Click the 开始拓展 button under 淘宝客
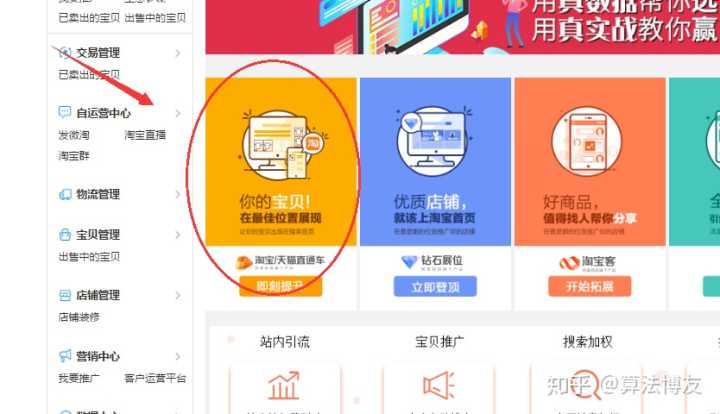Screen dimensions: 720x414 point(590,287)
